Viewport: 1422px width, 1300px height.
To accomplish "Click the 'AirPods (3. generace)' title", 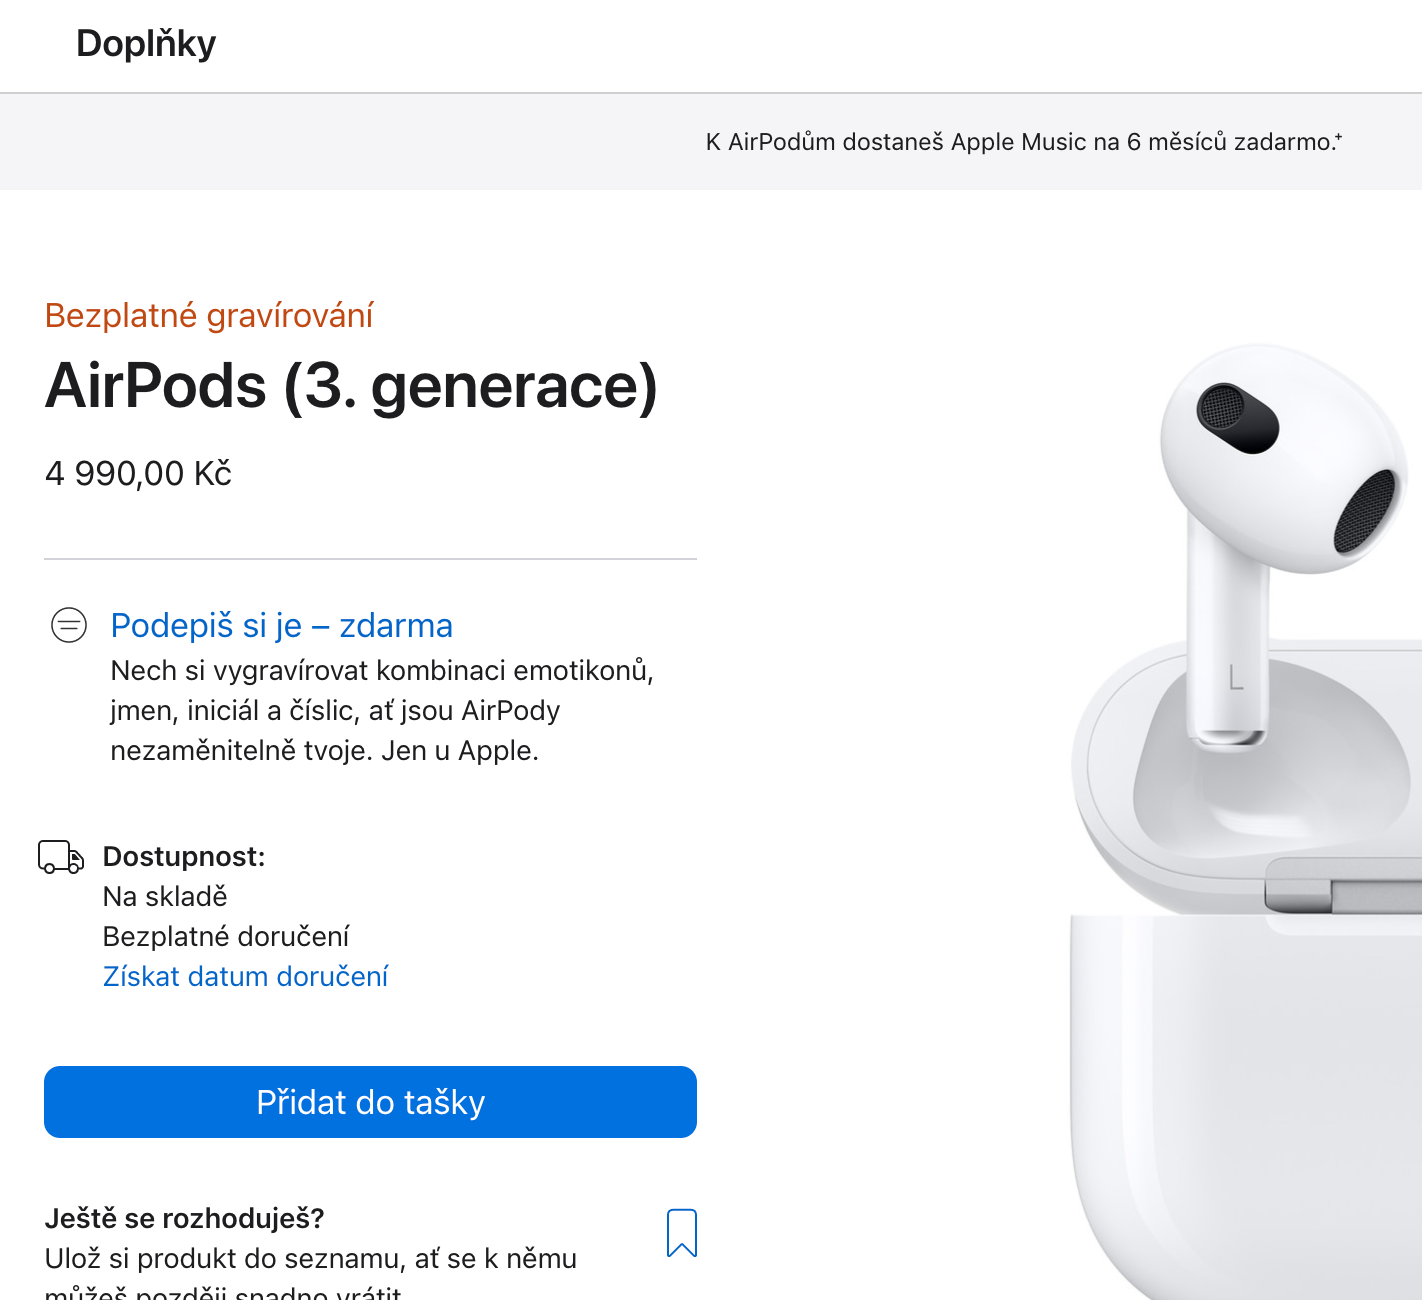I will [x=352, y=386].
